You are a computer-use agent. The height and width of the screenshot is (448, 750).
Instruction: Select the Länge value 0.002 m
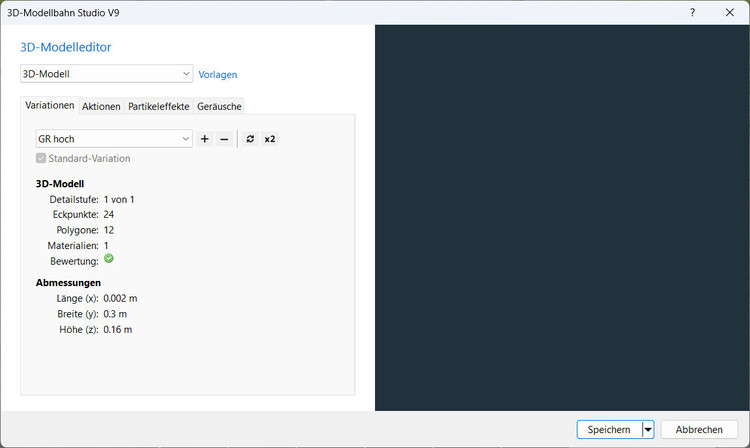(x=120, y=298)
